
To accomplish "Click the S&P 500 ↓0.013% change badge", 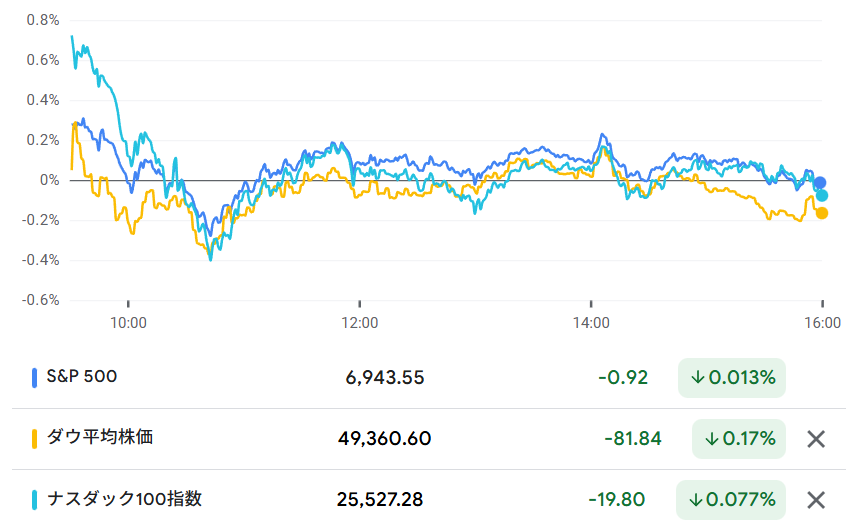I will tap(732, 377).
